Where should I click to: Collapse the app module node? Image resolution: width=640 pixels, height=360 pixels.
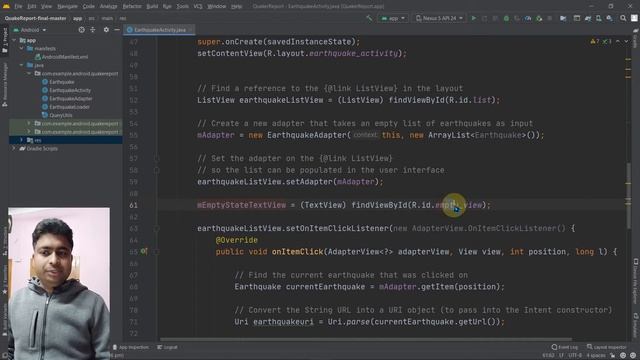14,40
